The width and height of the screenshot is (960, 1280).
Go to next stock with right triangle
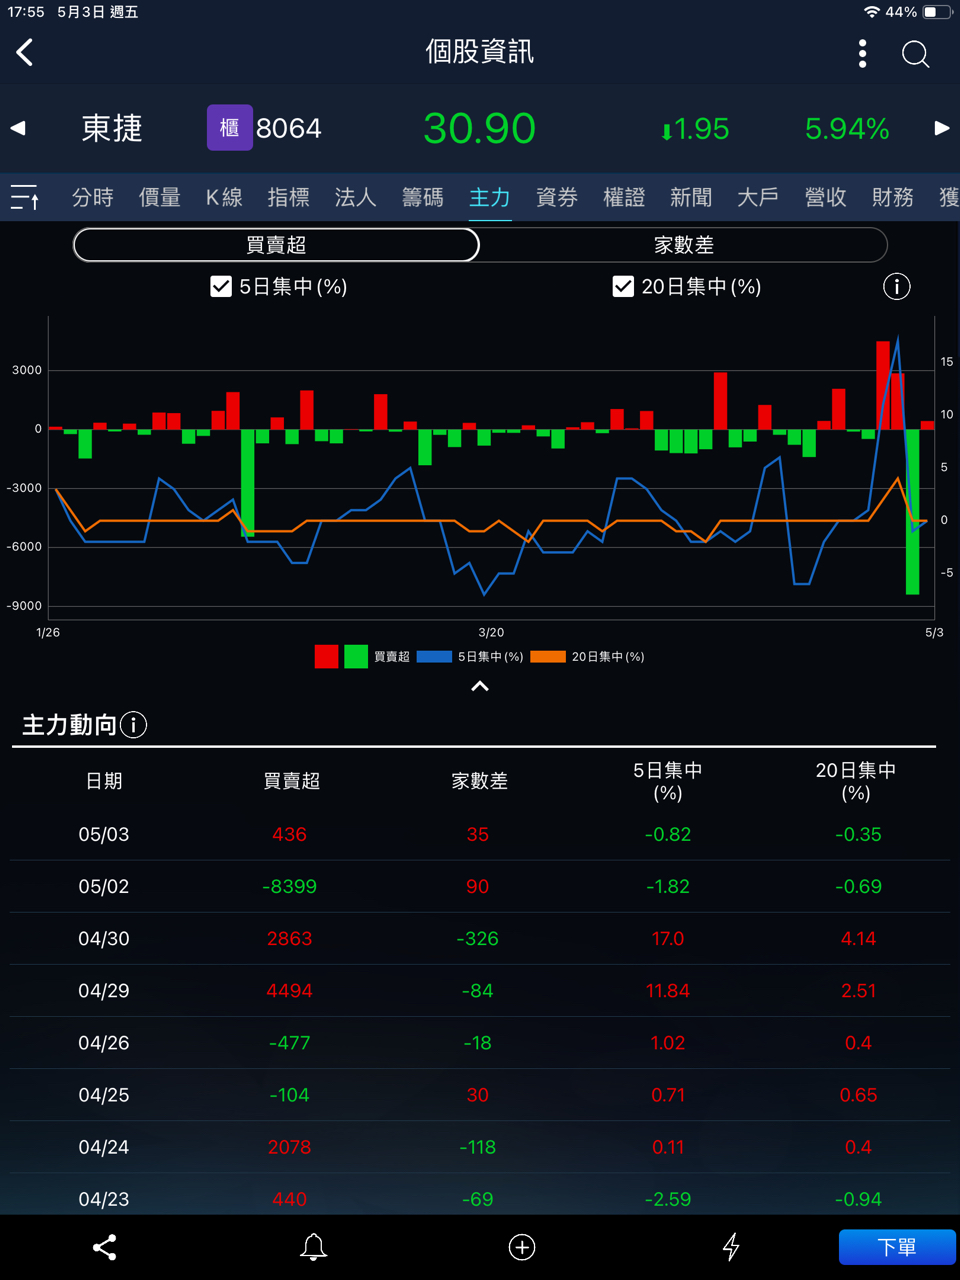point(941,129)
